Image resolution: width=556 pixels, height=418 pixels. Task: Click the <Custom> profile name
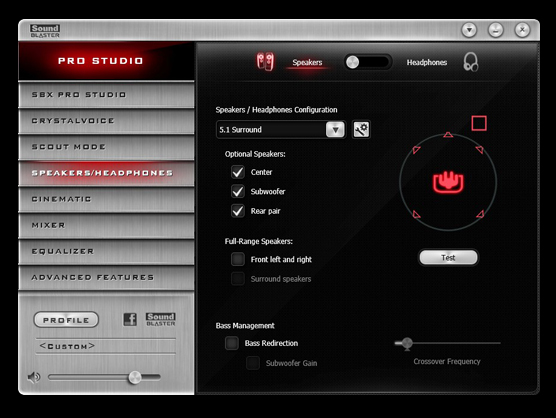coord(67,346)
